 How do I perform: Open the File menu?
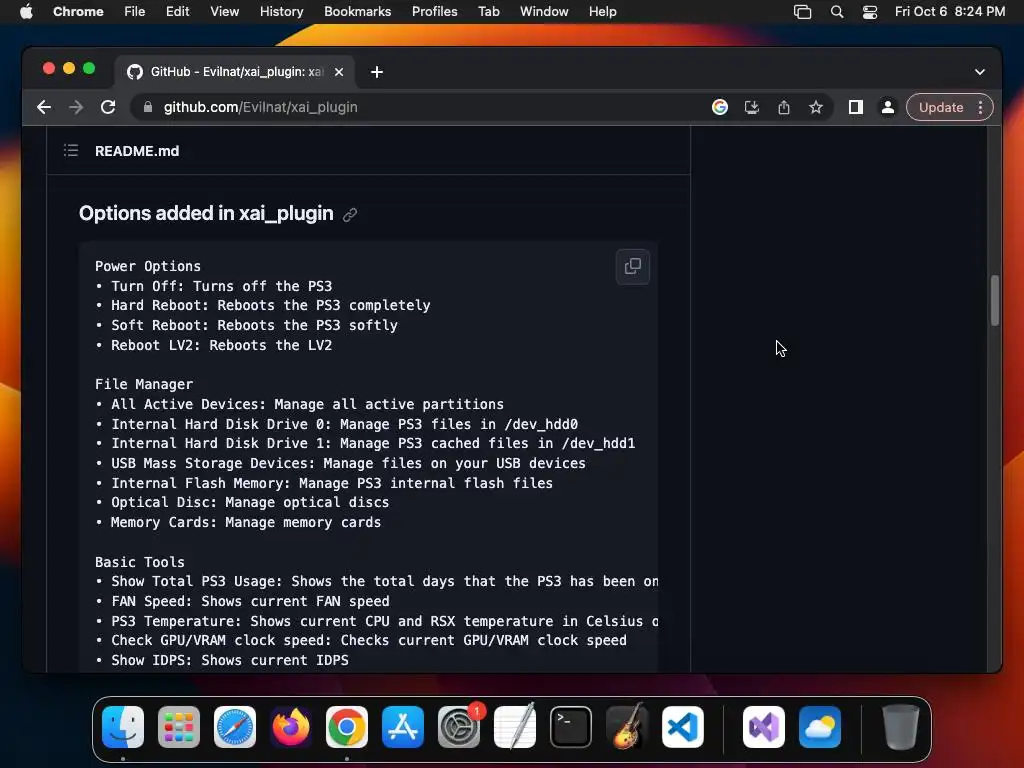[x=135, y=12]
